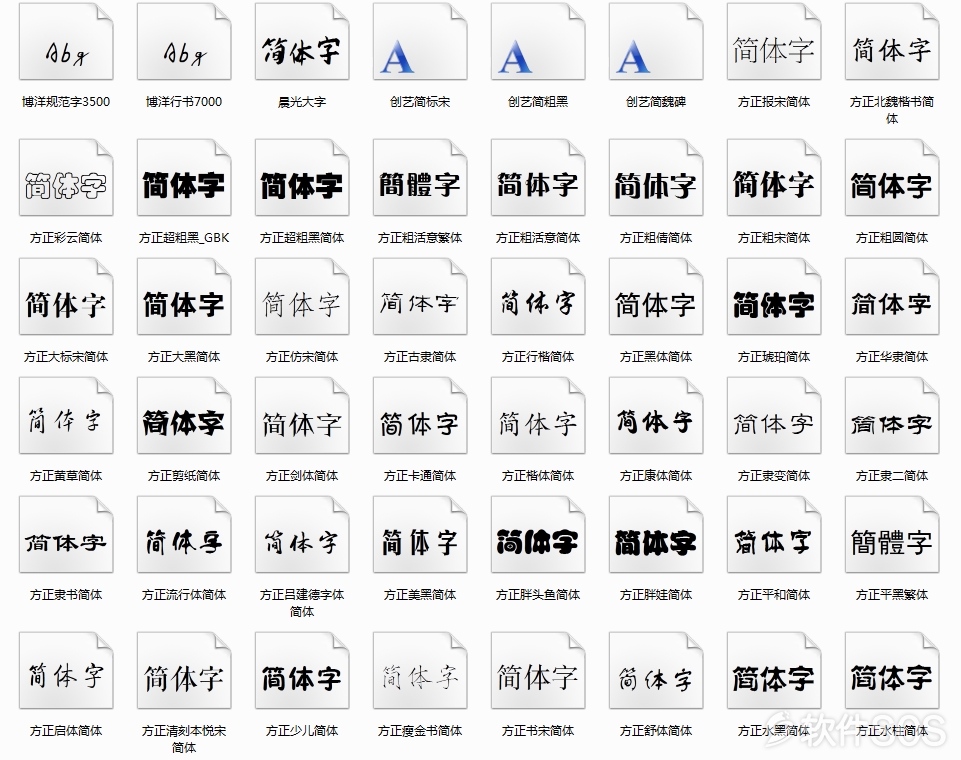Click the 方正大黑简体 font icon

click(x=184, y=296)
